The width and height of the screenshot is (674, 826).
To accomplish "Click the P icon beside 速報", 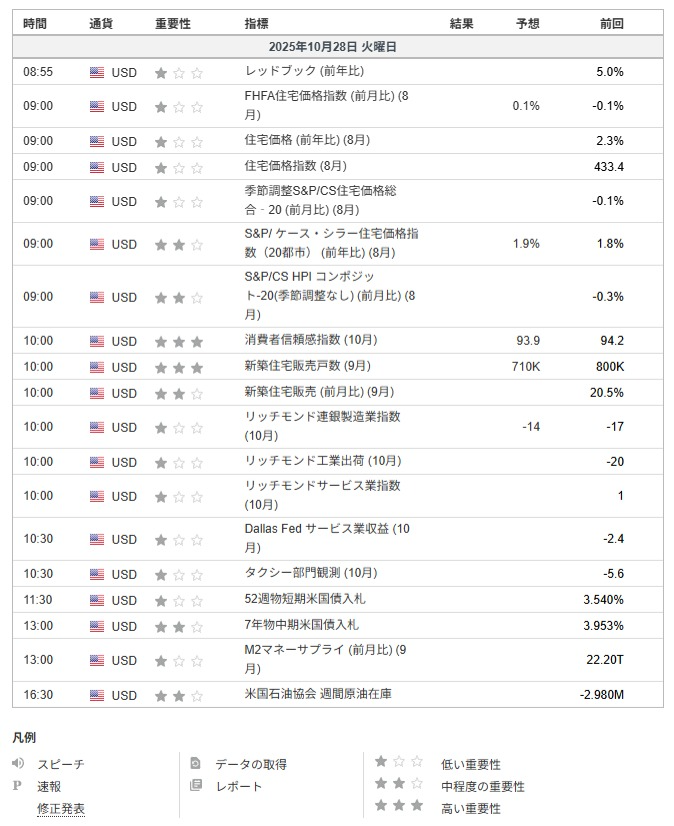I will coord(17,786).
